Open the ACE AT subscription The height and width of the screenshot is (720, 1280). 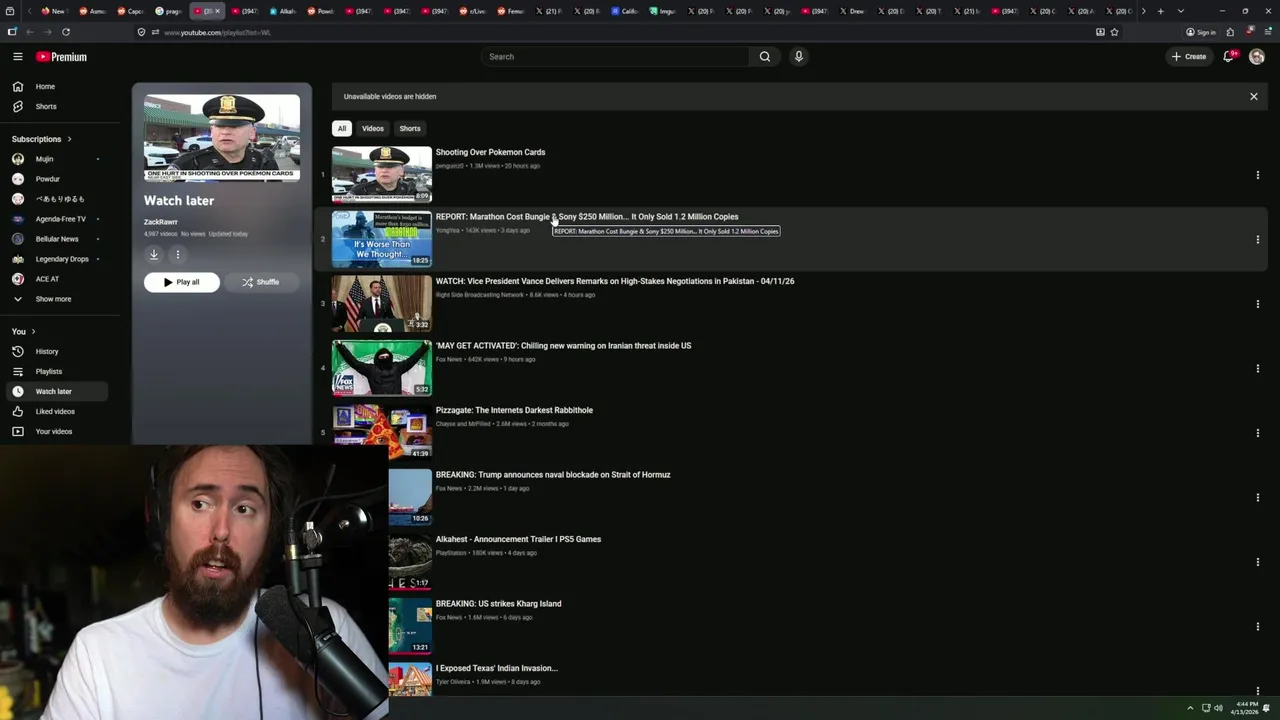pos(57,279)
